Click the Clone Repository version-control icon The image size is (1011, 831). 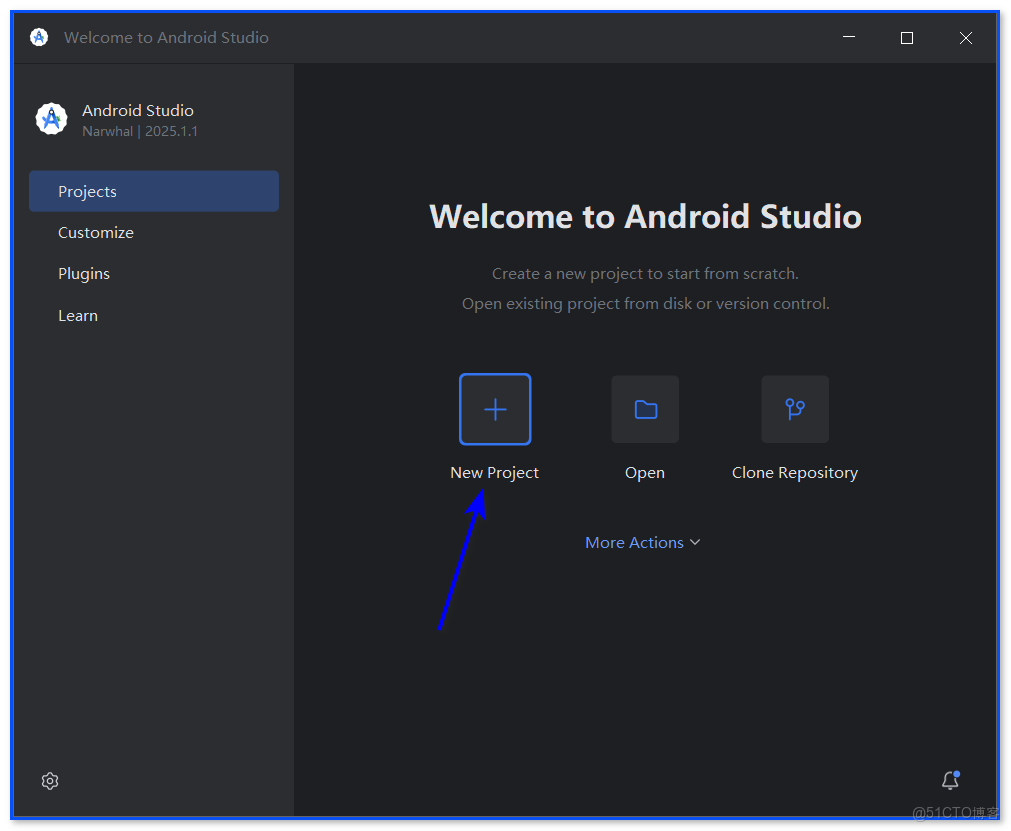[x=794, y=408]
